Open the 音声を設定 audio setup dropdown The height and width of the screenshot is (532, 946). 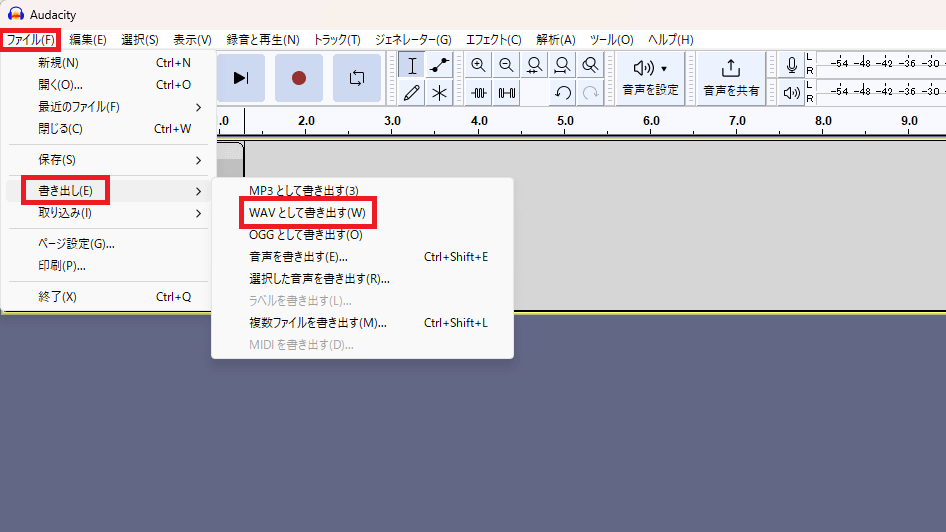650,78
